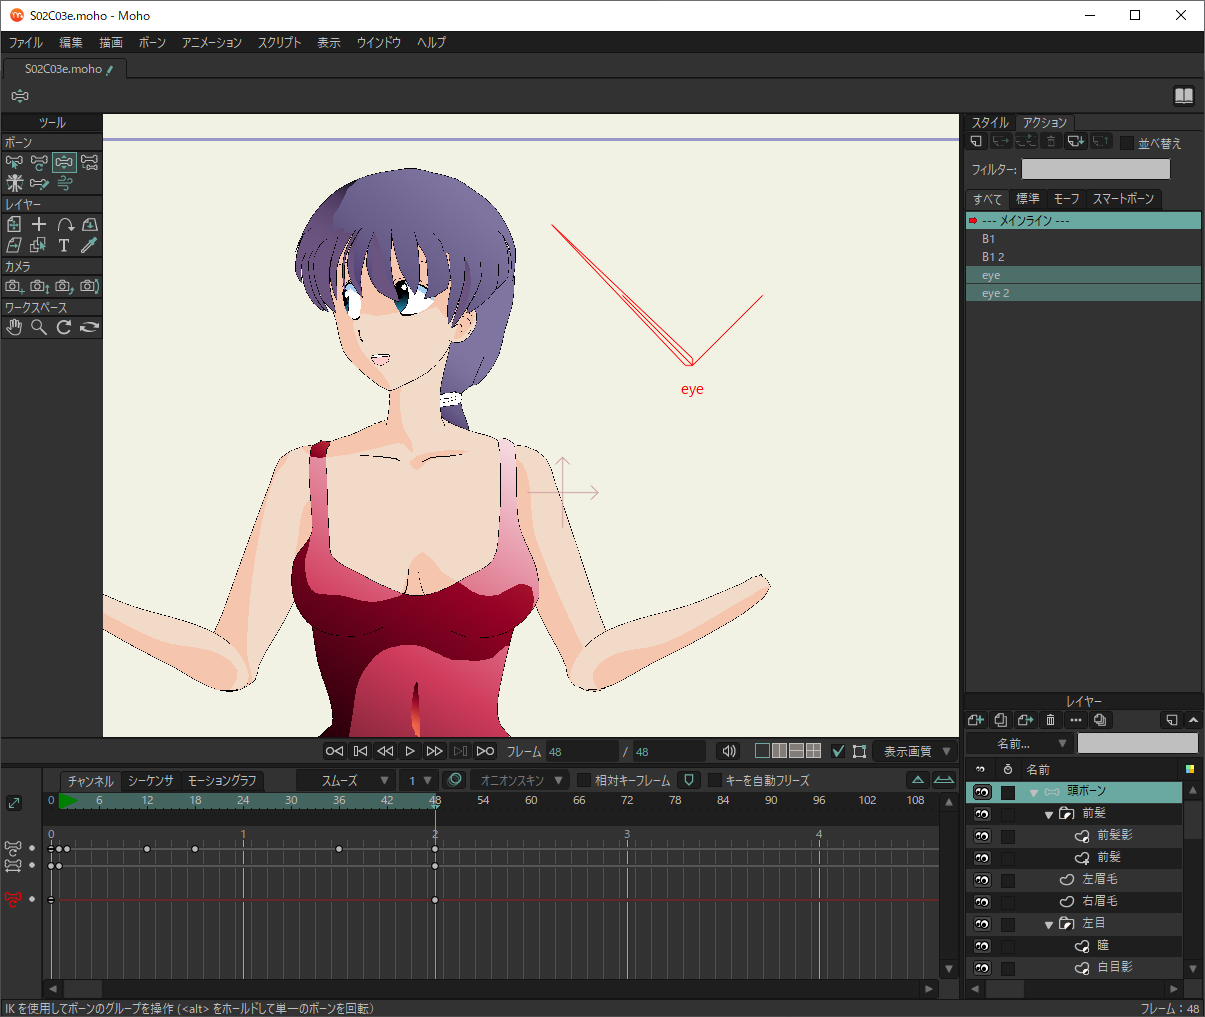Select the Bone Dynamics wind tool
This screenshot has height=1017, width=1205.
64,183
